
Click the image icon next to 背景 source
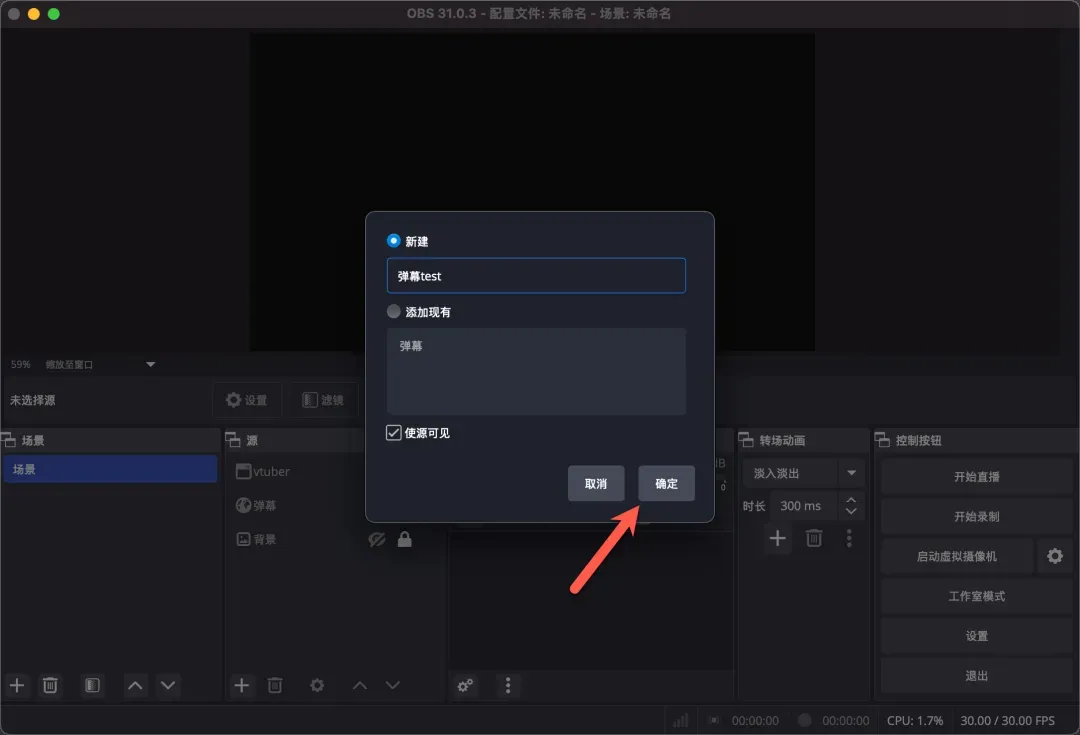point(243,539)
